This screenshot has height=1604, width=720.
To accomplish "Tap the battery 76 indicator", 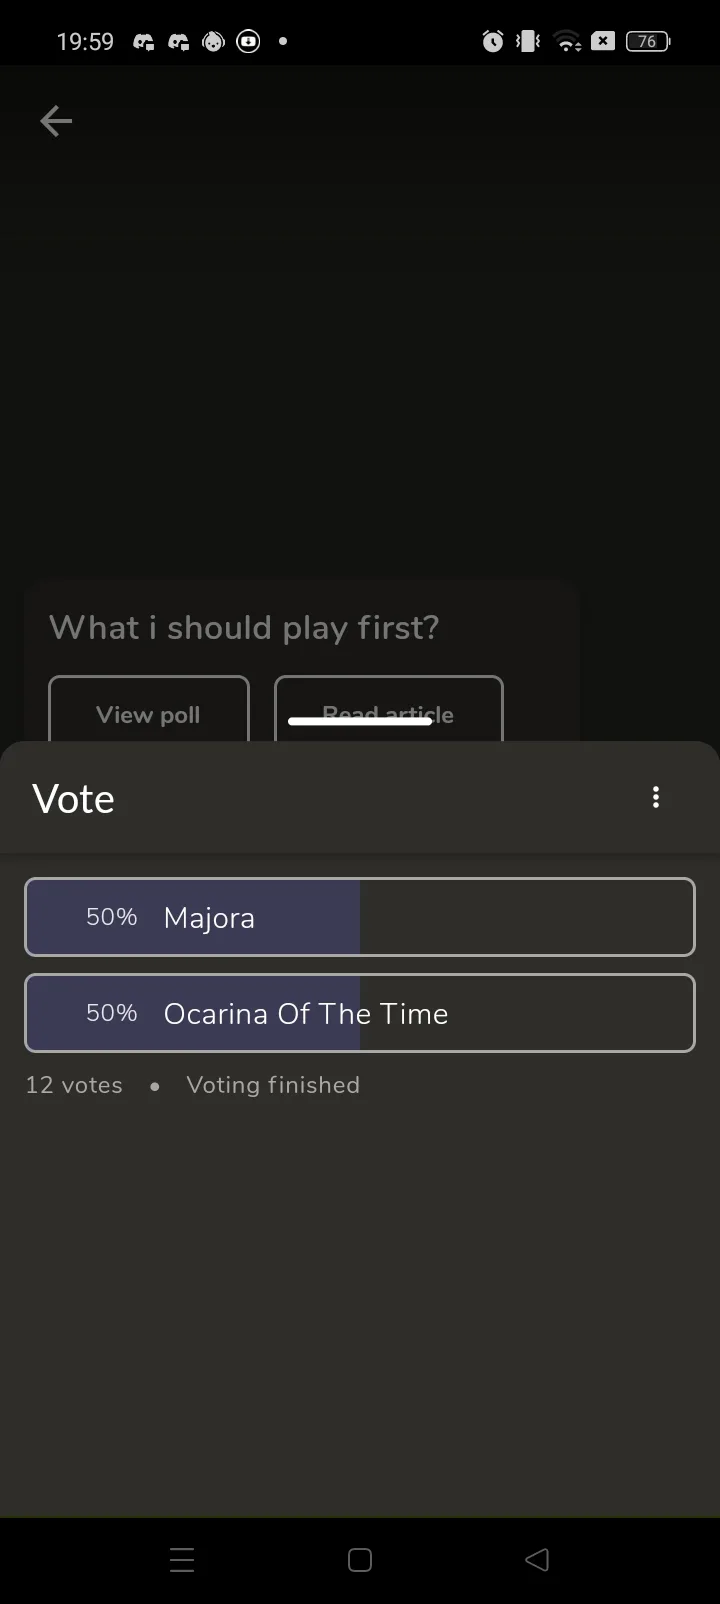I will click(x=648, y=41).
